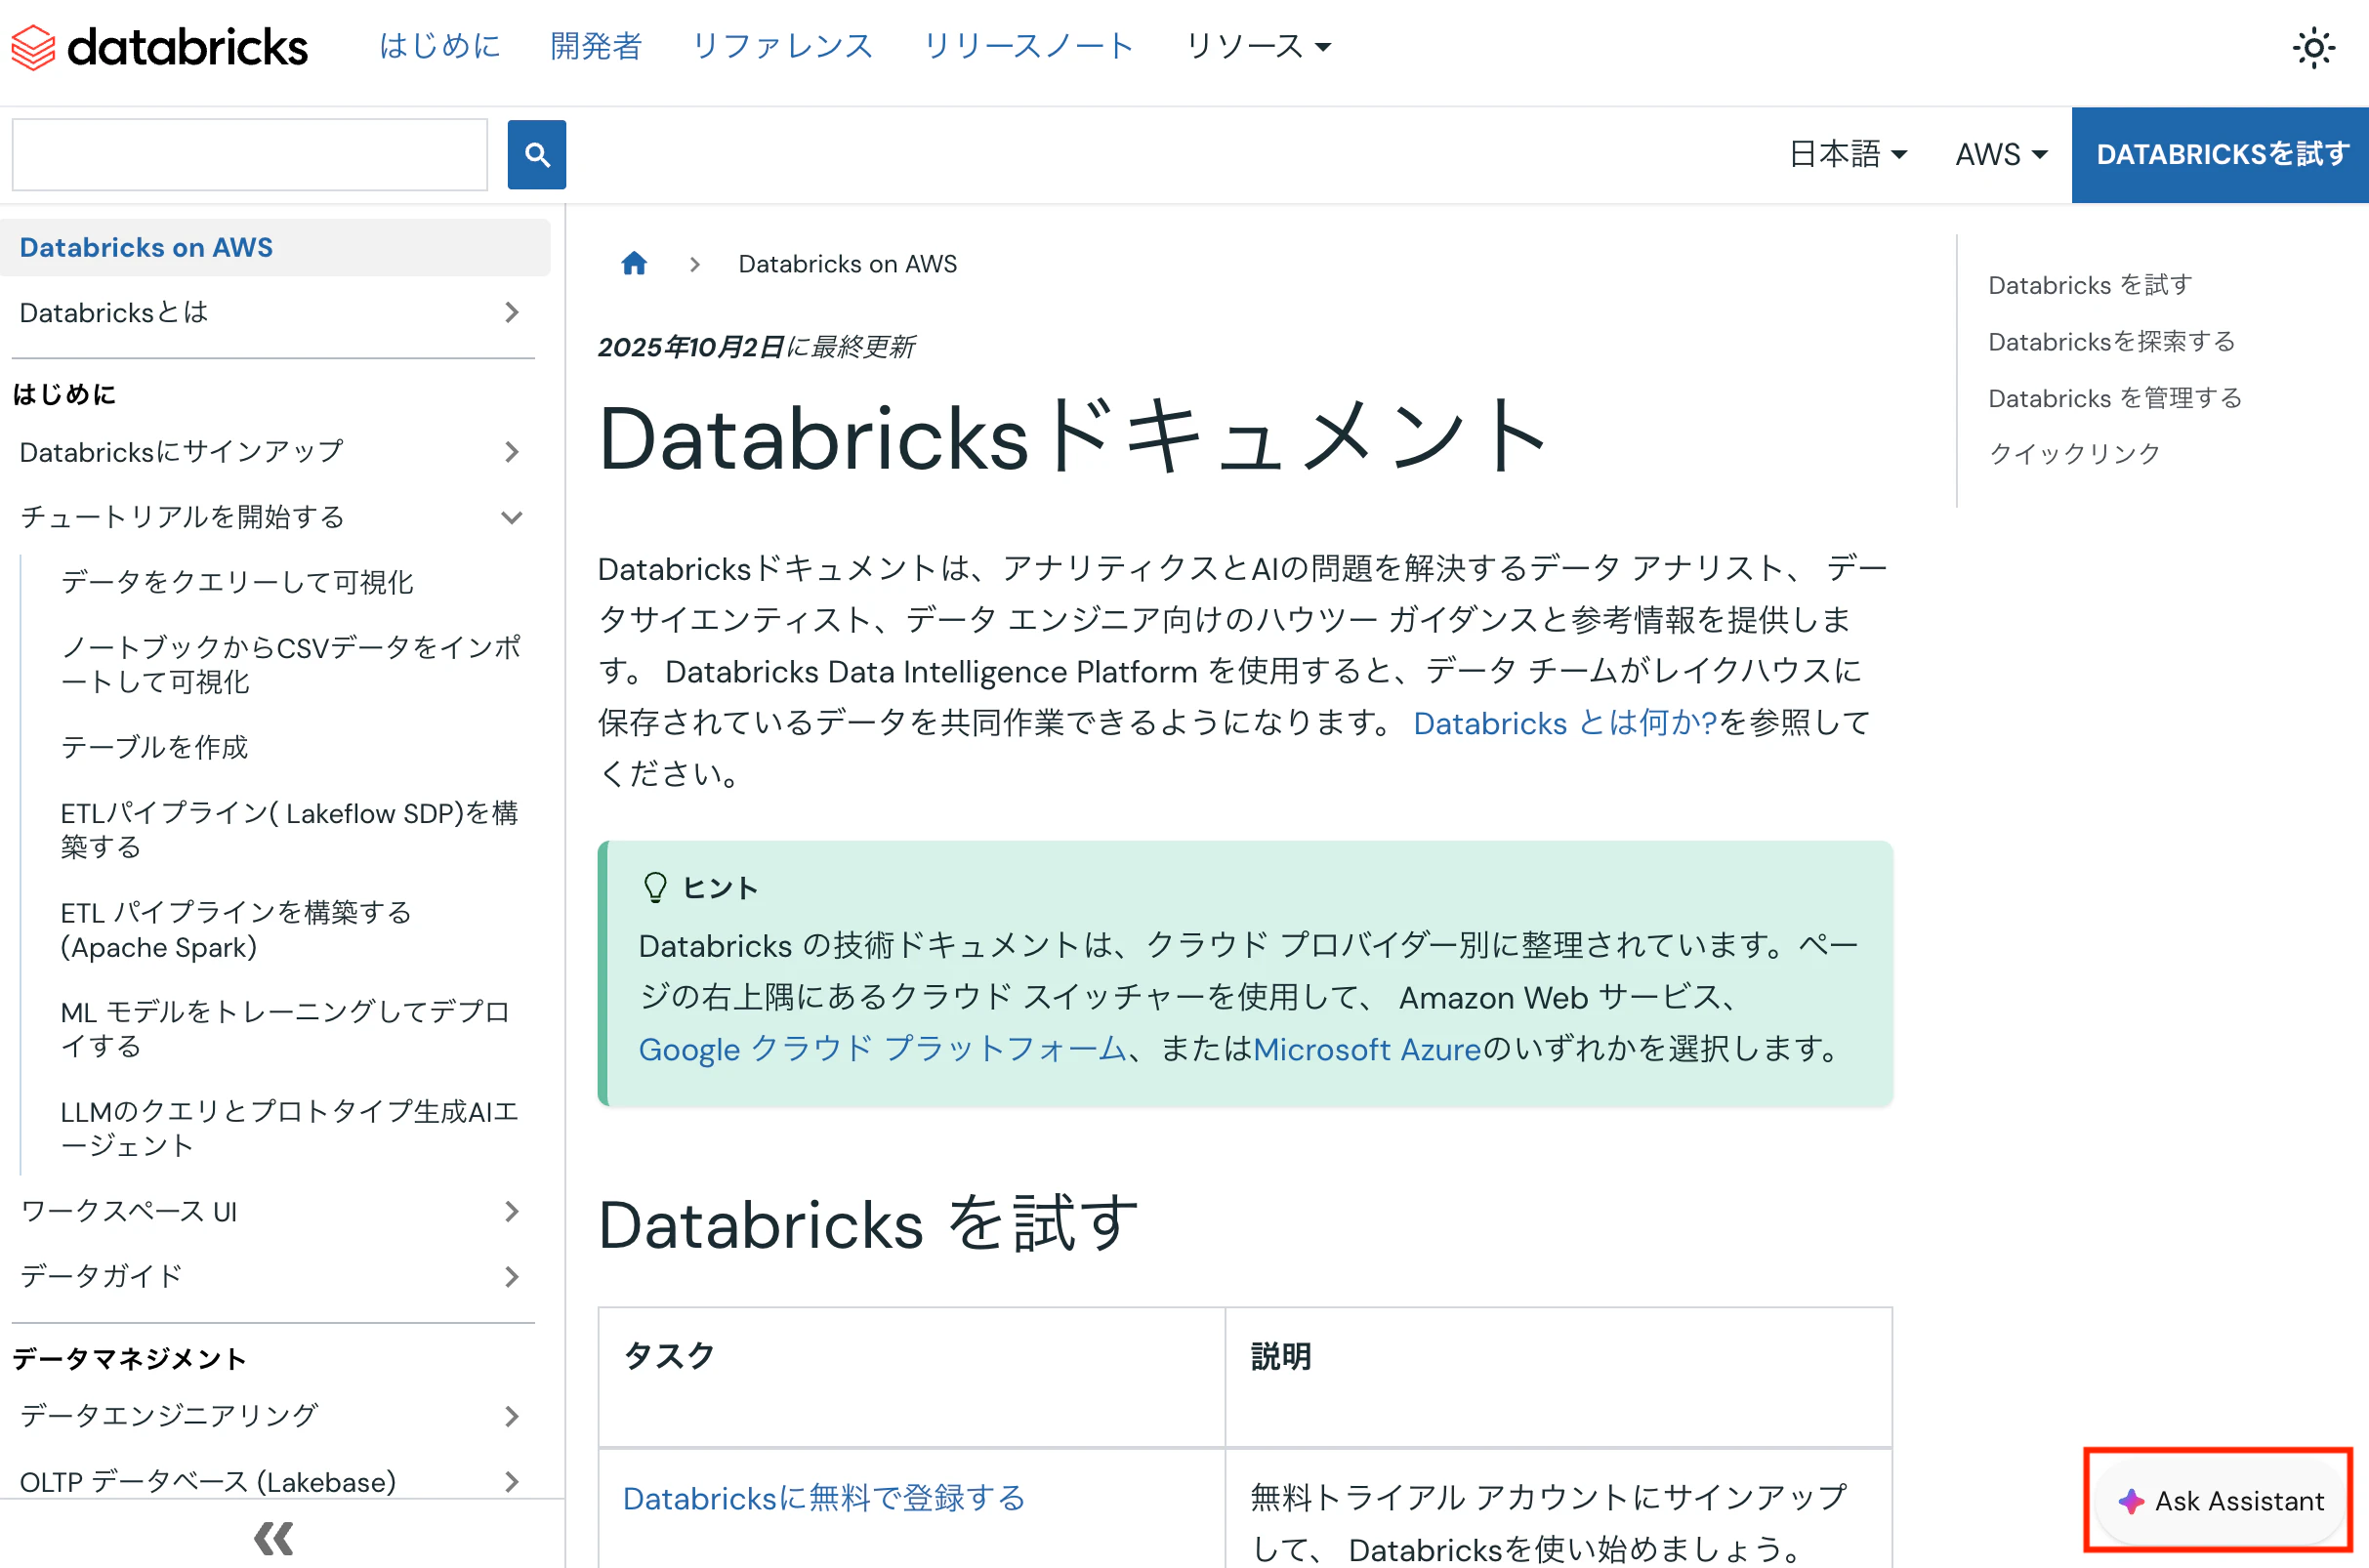Expand the Databricksにサインアップ sidebar chevron

coord(512,452)
